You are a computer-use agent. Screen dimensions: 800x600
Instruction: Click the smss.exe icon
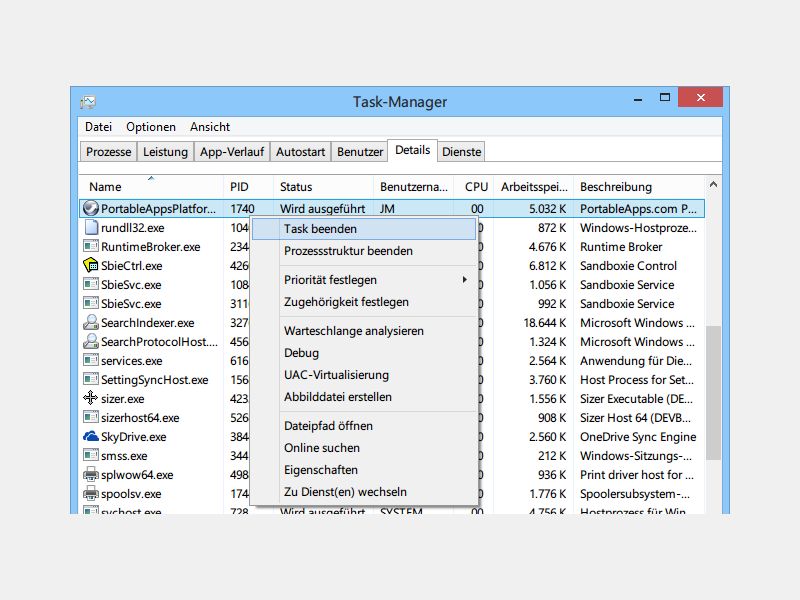91,455
